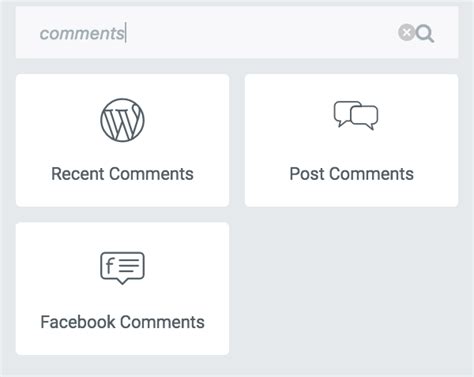Choose the Facebook Comments widget label

coord(122,322)
